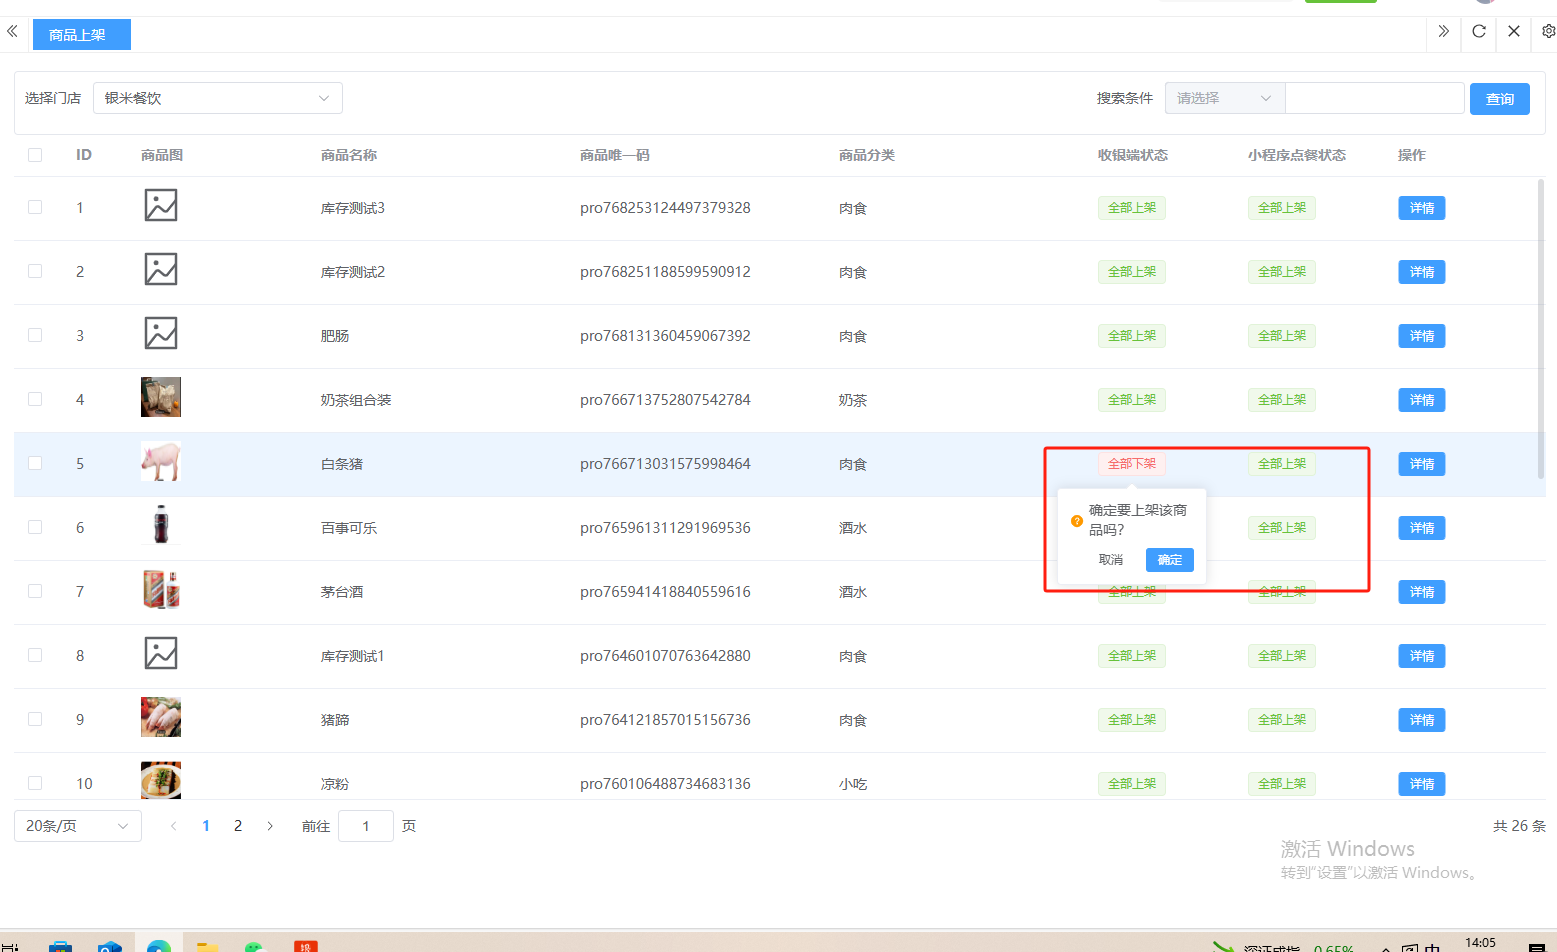
Task: Click the 白条猪 pig product image
Action: 161,462
